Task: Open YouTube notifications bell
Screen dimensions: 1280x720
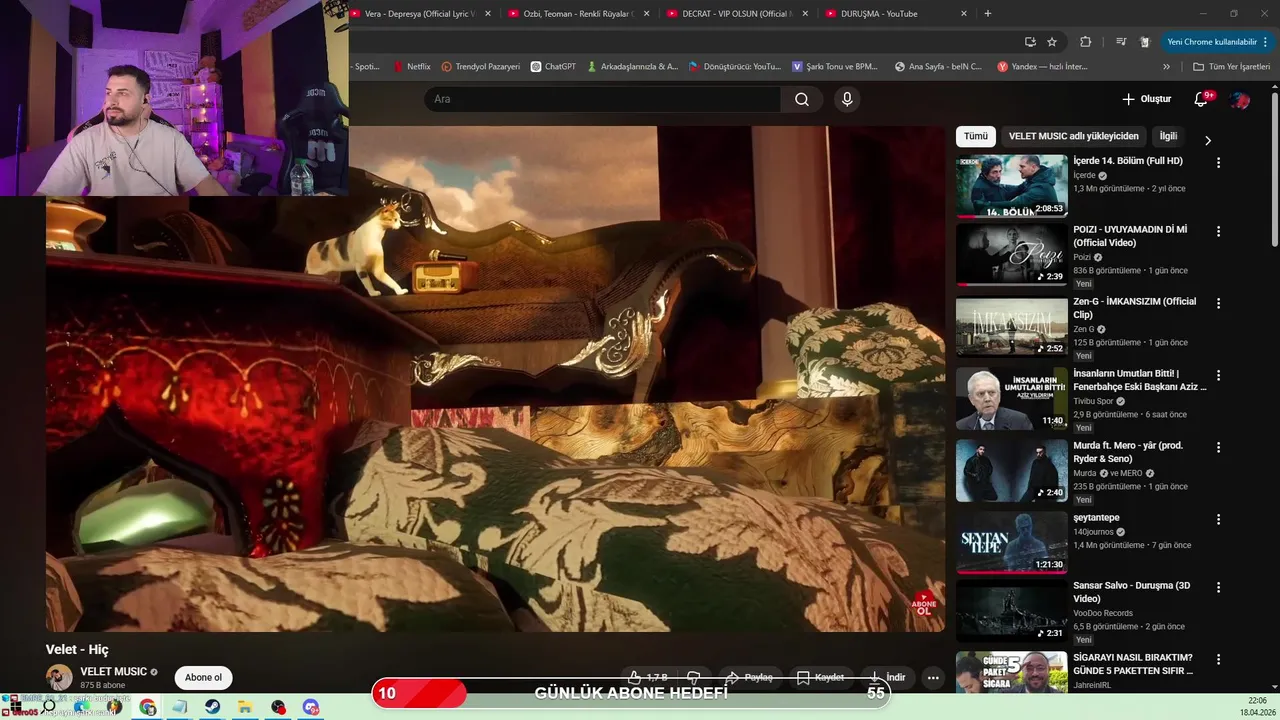Action: 1202,99
